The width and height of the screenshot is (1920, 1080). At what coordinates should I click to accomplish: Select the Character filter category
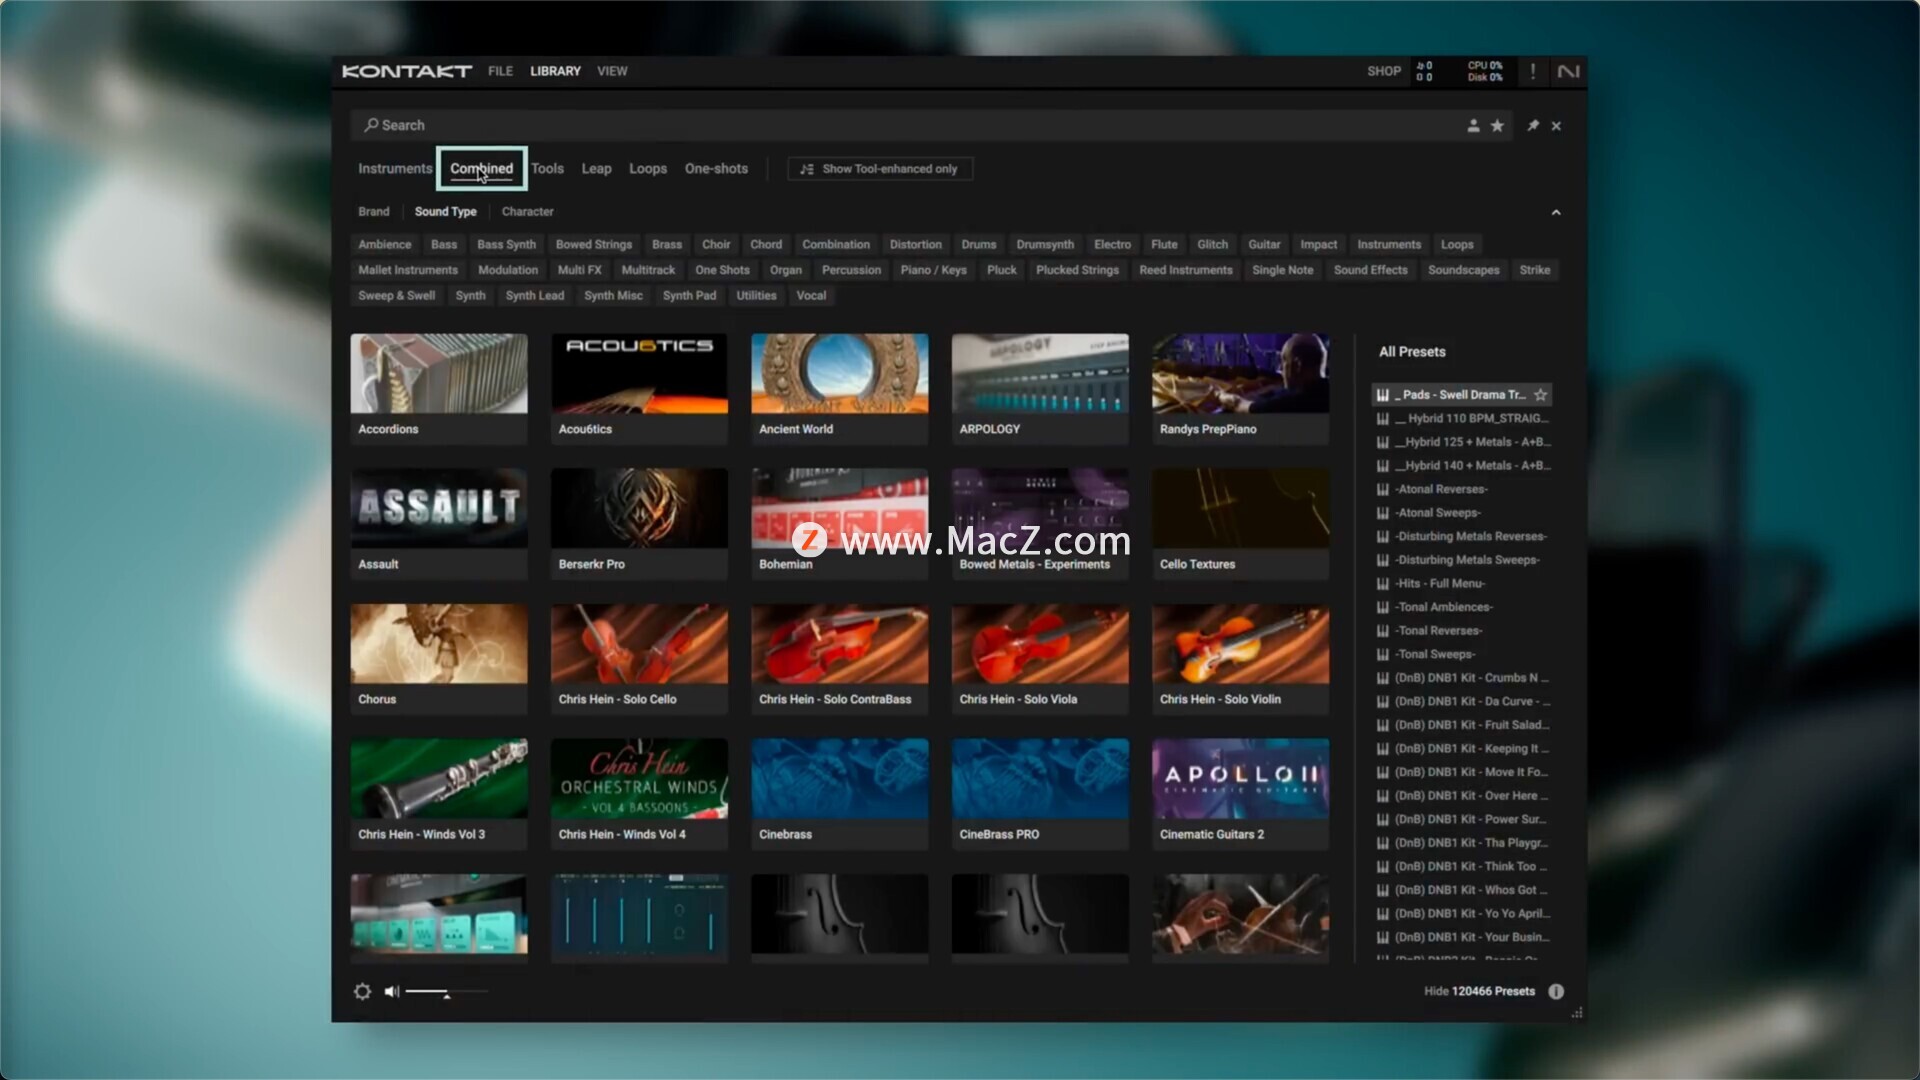tap(527, 212)
